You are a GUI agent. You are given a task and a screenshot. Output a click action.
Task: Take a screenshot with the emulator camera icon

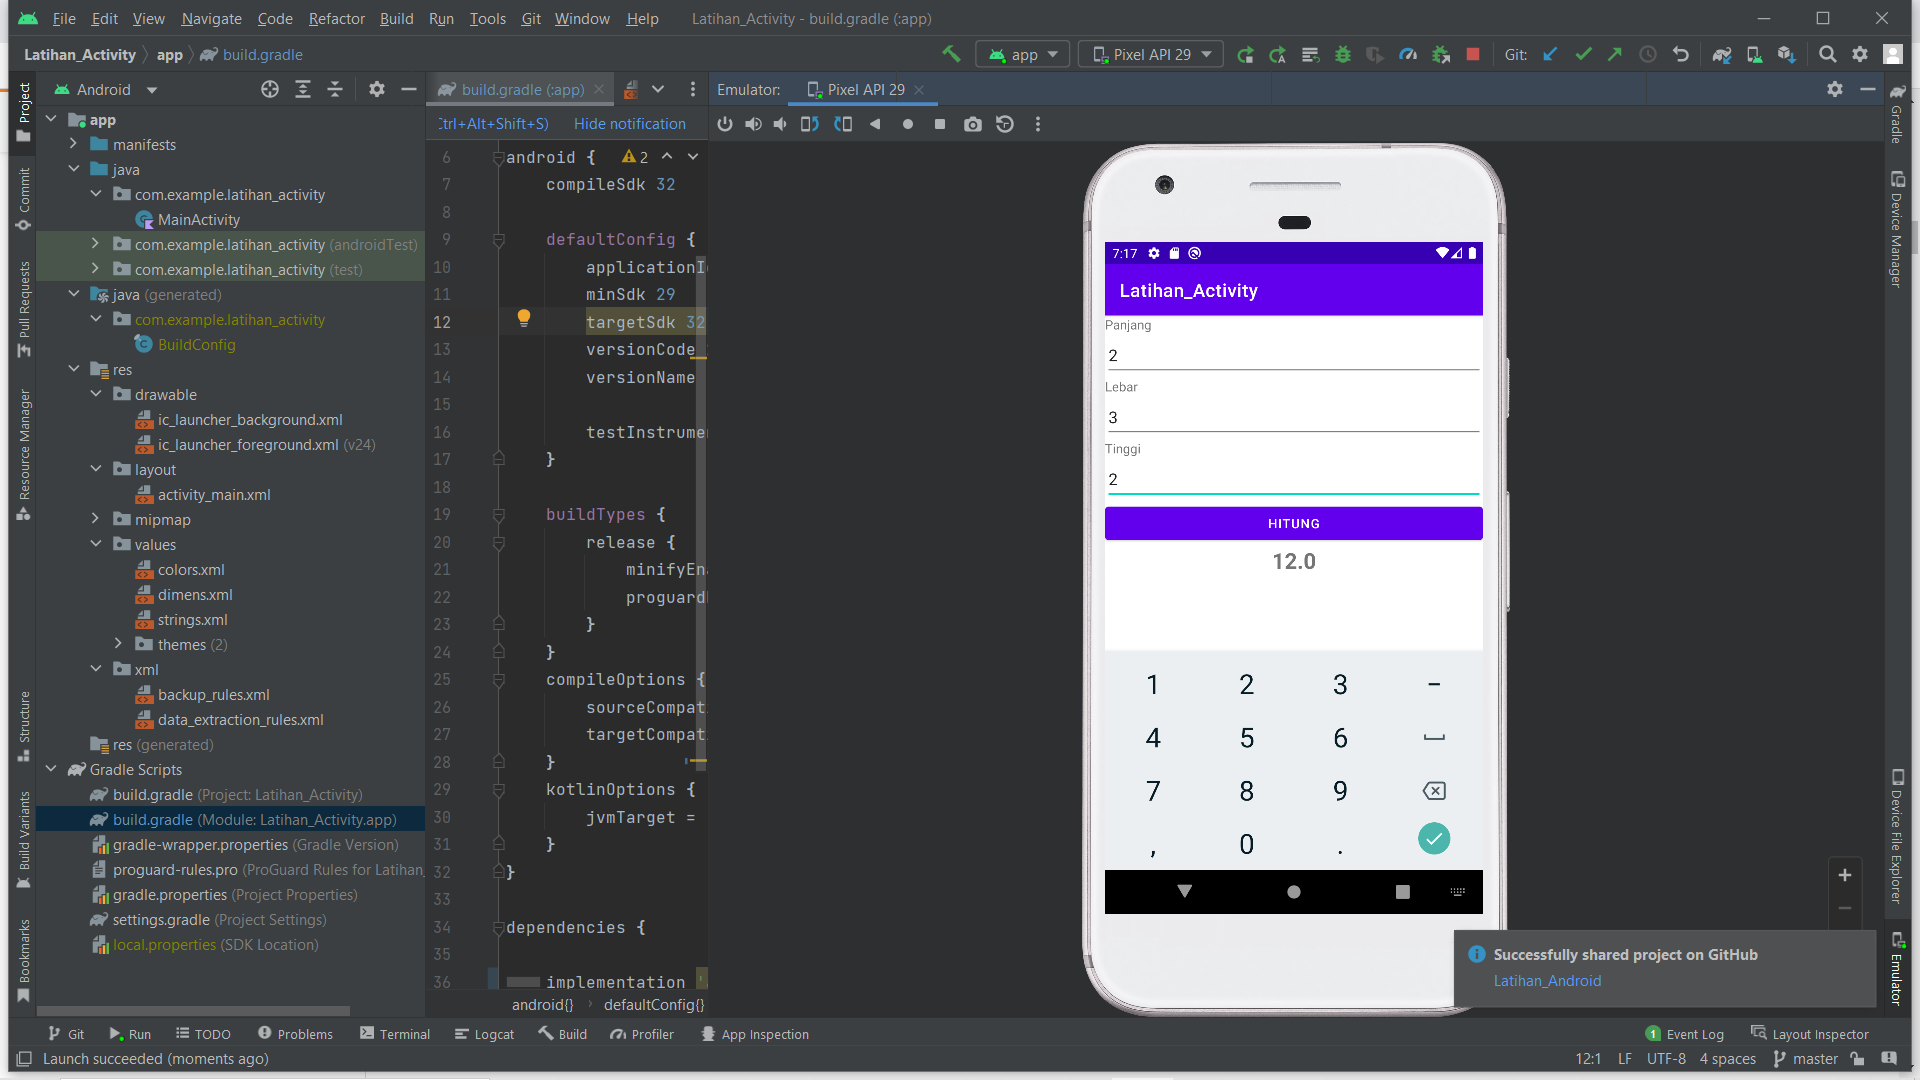click(972, 124)
